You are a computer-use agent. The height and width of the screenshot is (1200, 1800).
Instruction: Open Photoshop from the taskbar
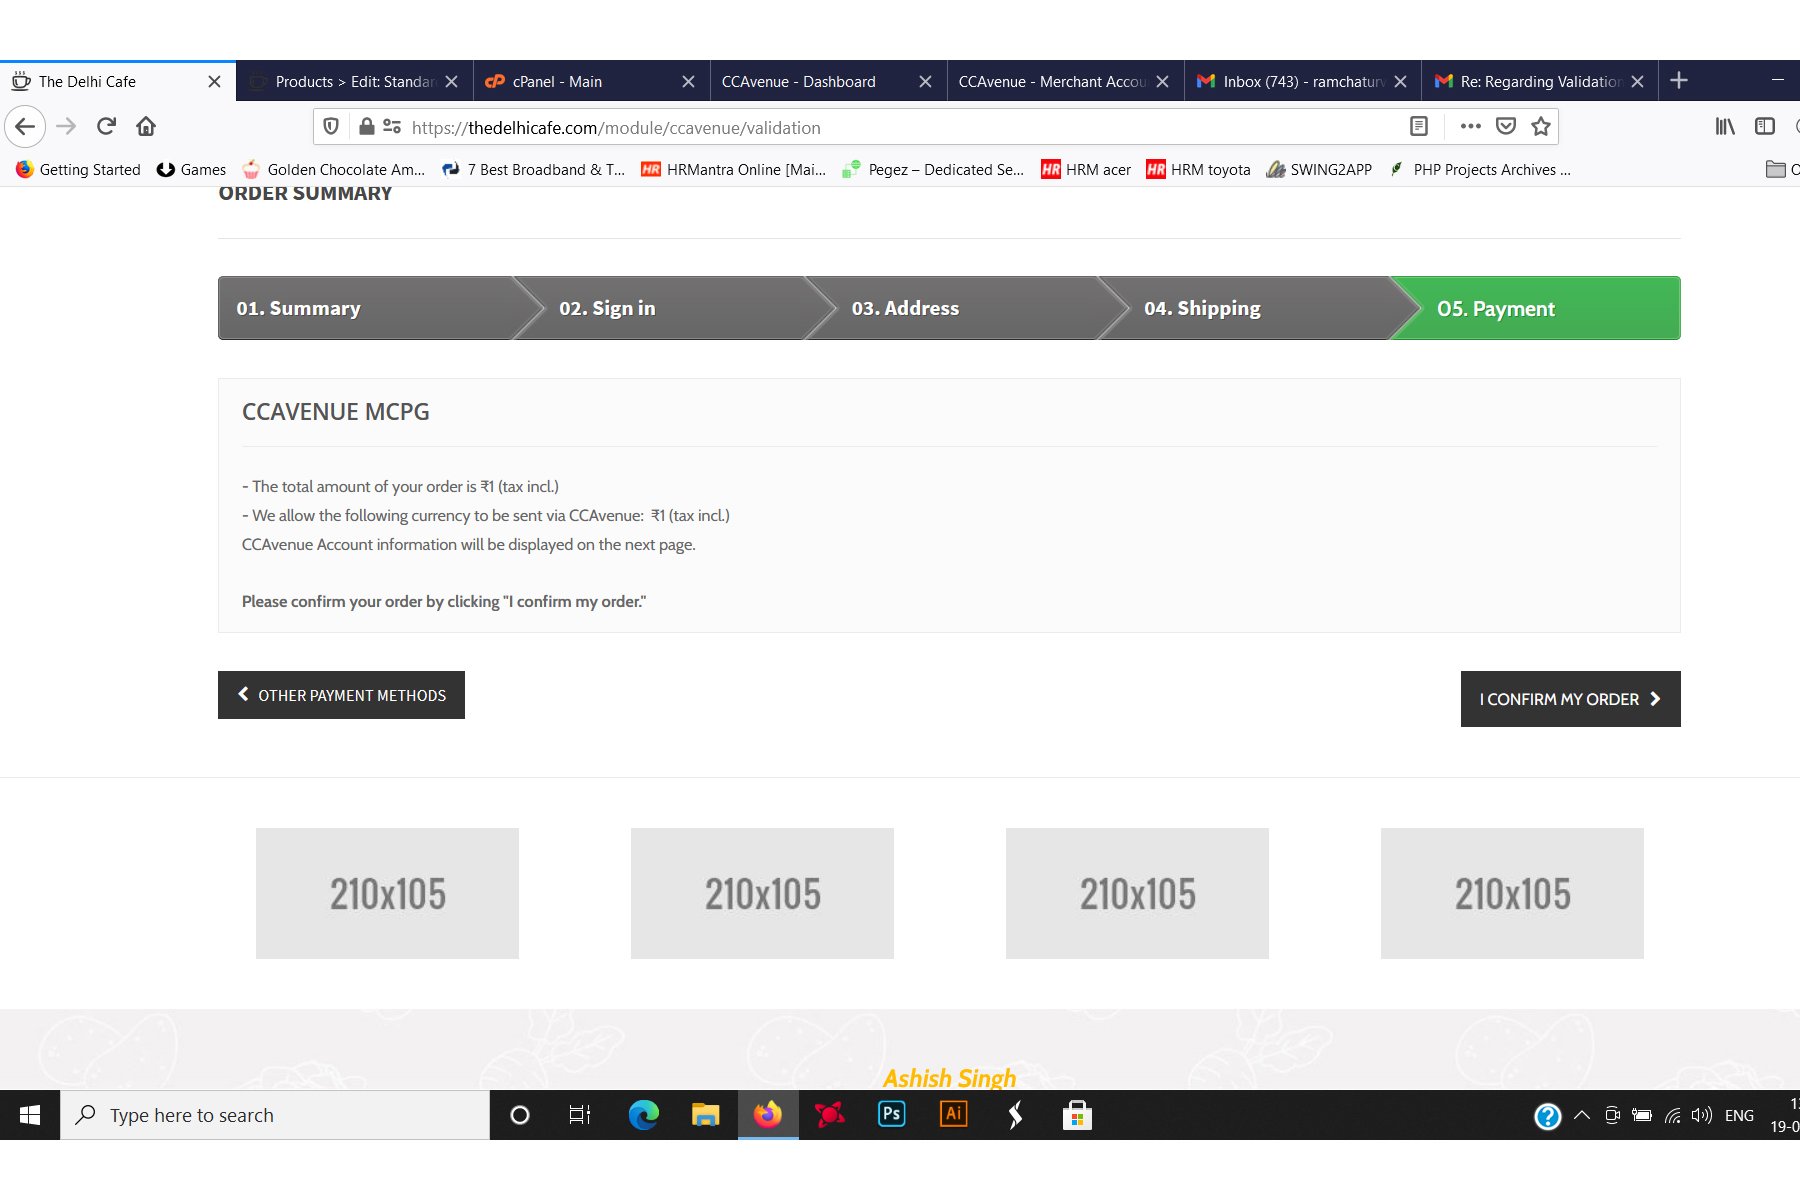click(x=891, y=1114)
